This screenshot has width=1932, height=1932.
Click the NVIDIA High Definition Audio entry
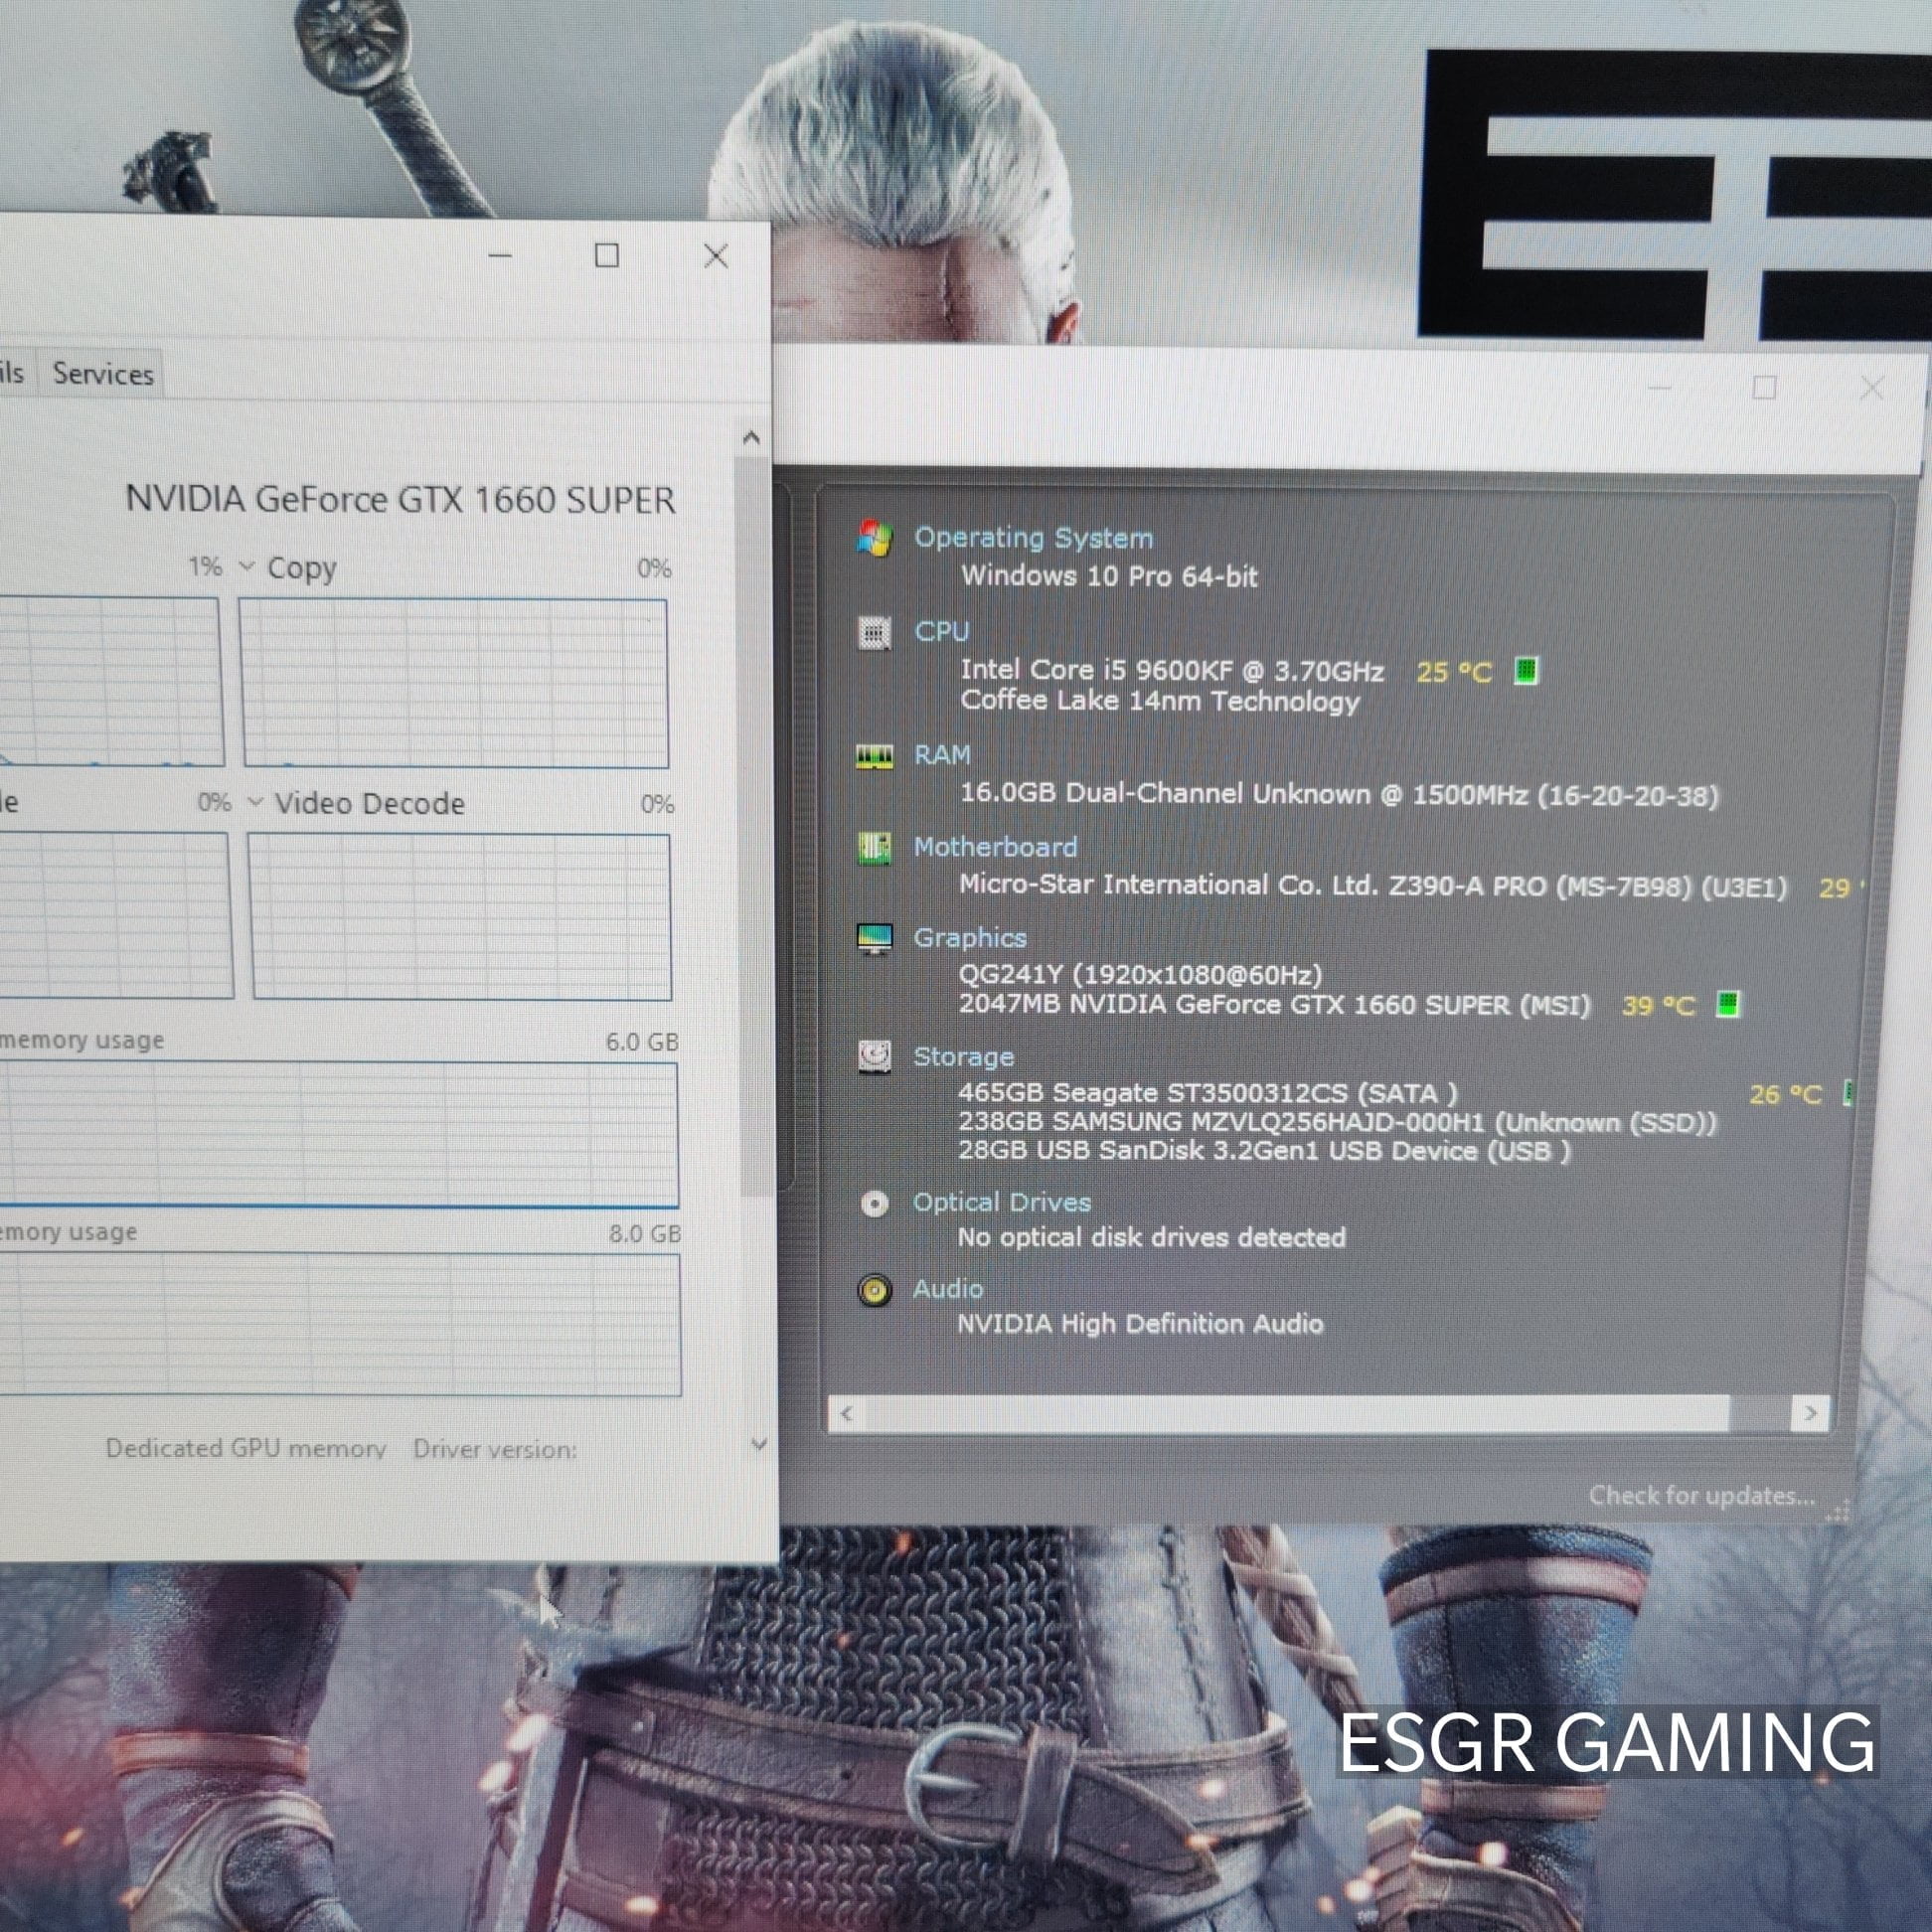[1140, 1324]
